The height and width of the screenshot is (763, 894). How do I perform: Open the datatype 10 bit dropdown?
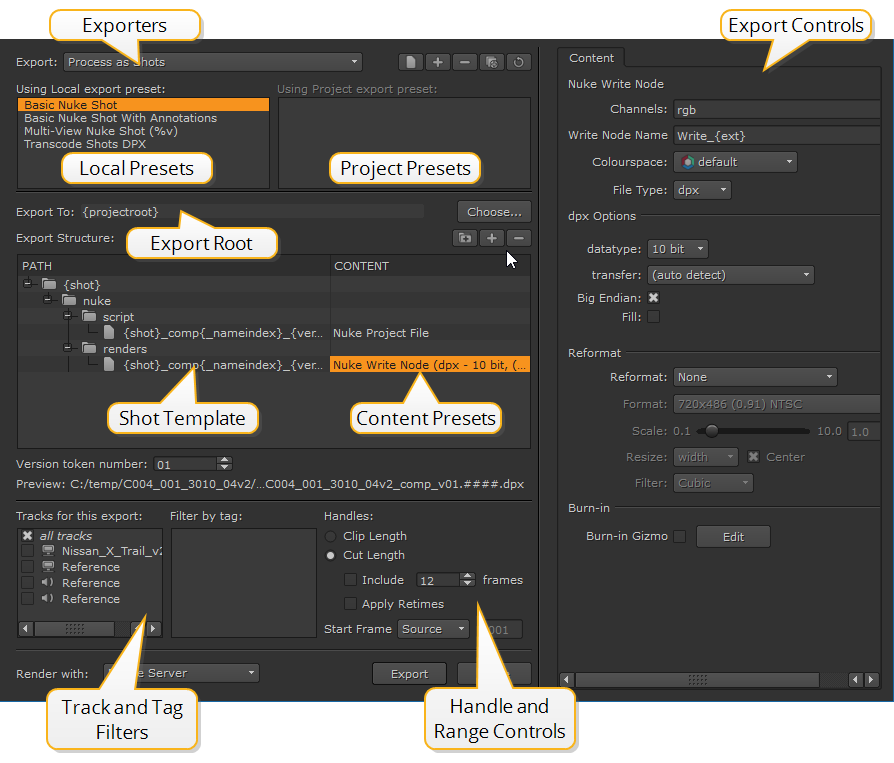click(x=677, y=248)
